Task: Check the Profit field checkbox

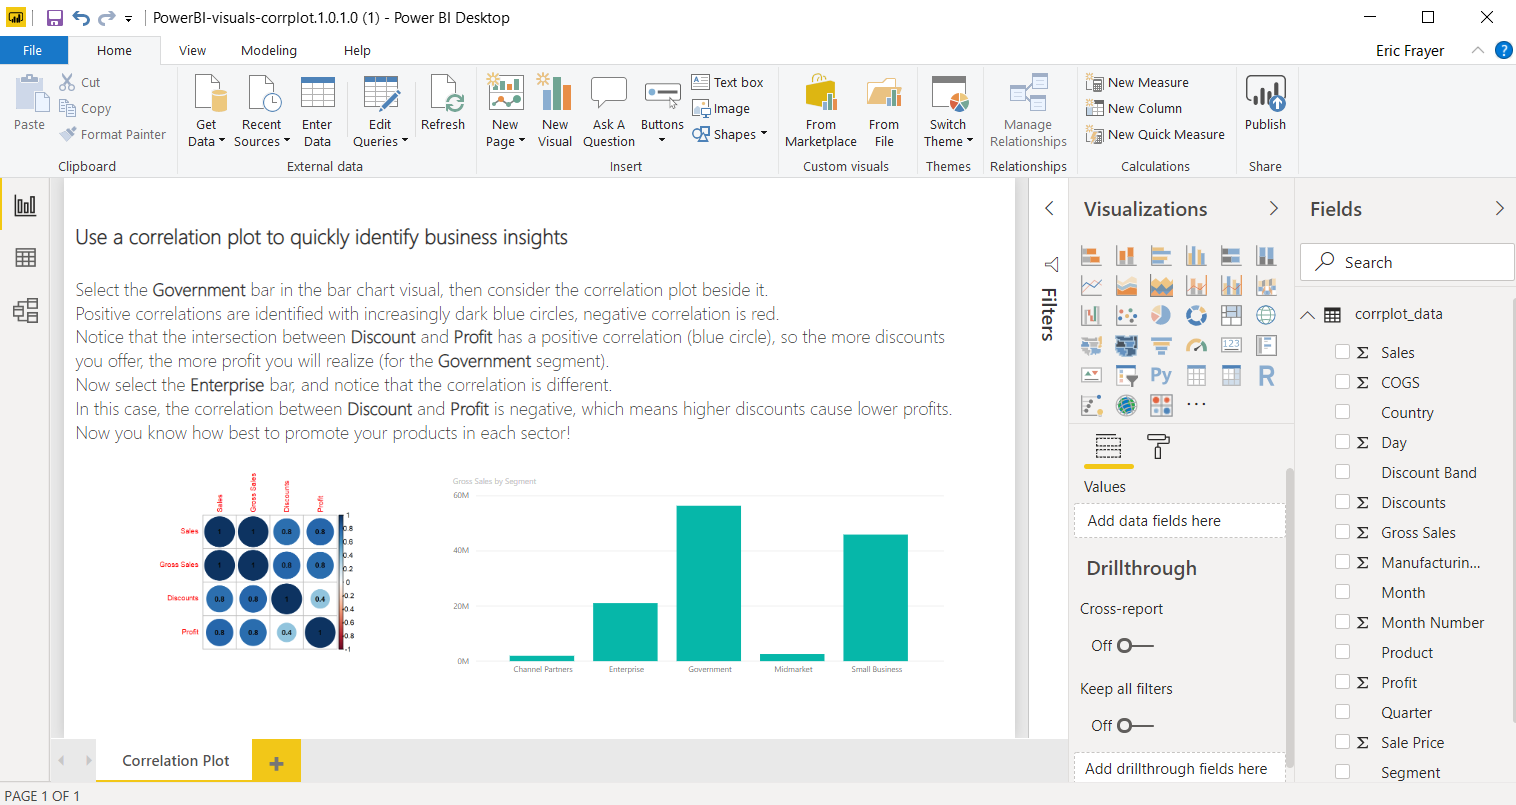Action: 1343,682
